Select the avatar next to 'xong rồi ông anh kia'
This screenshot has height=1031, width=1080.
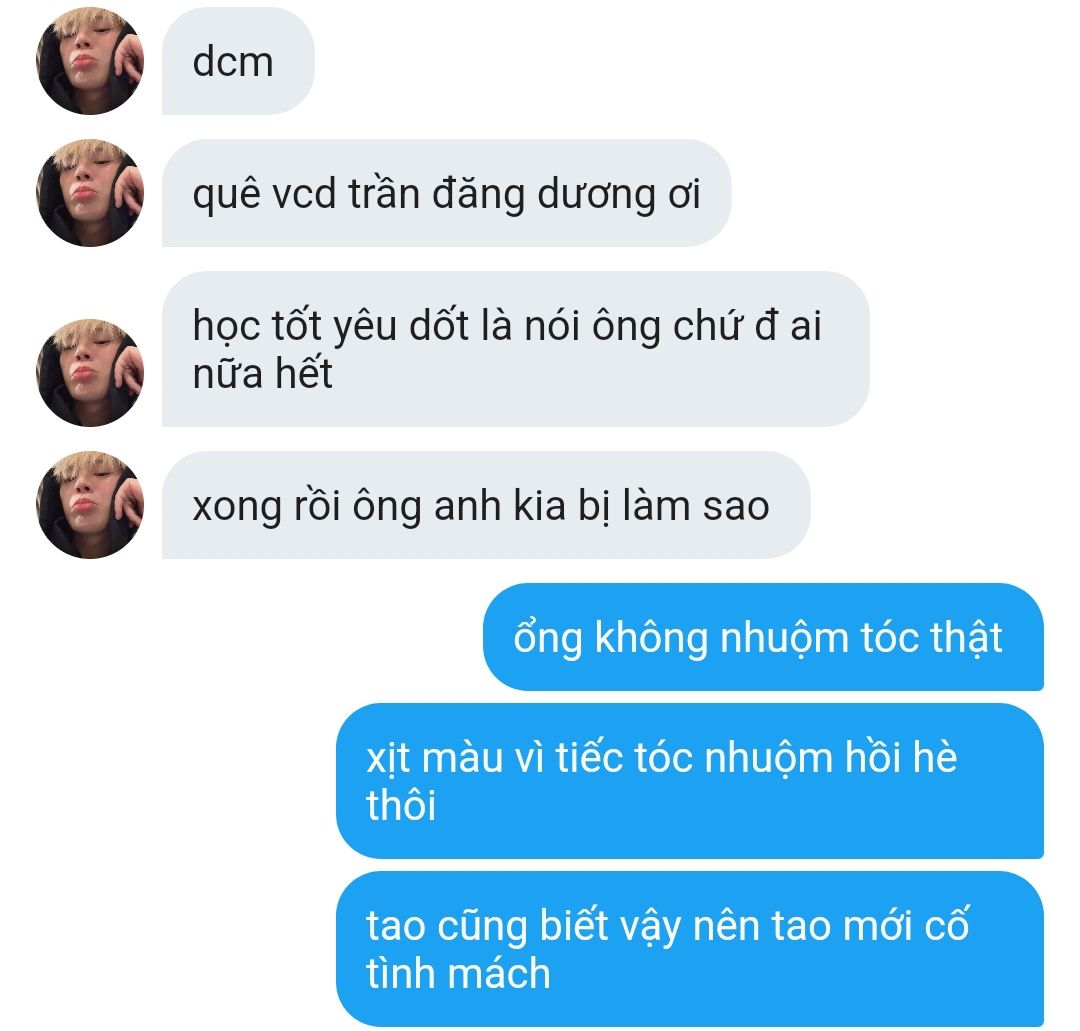(x=90, y=505)
